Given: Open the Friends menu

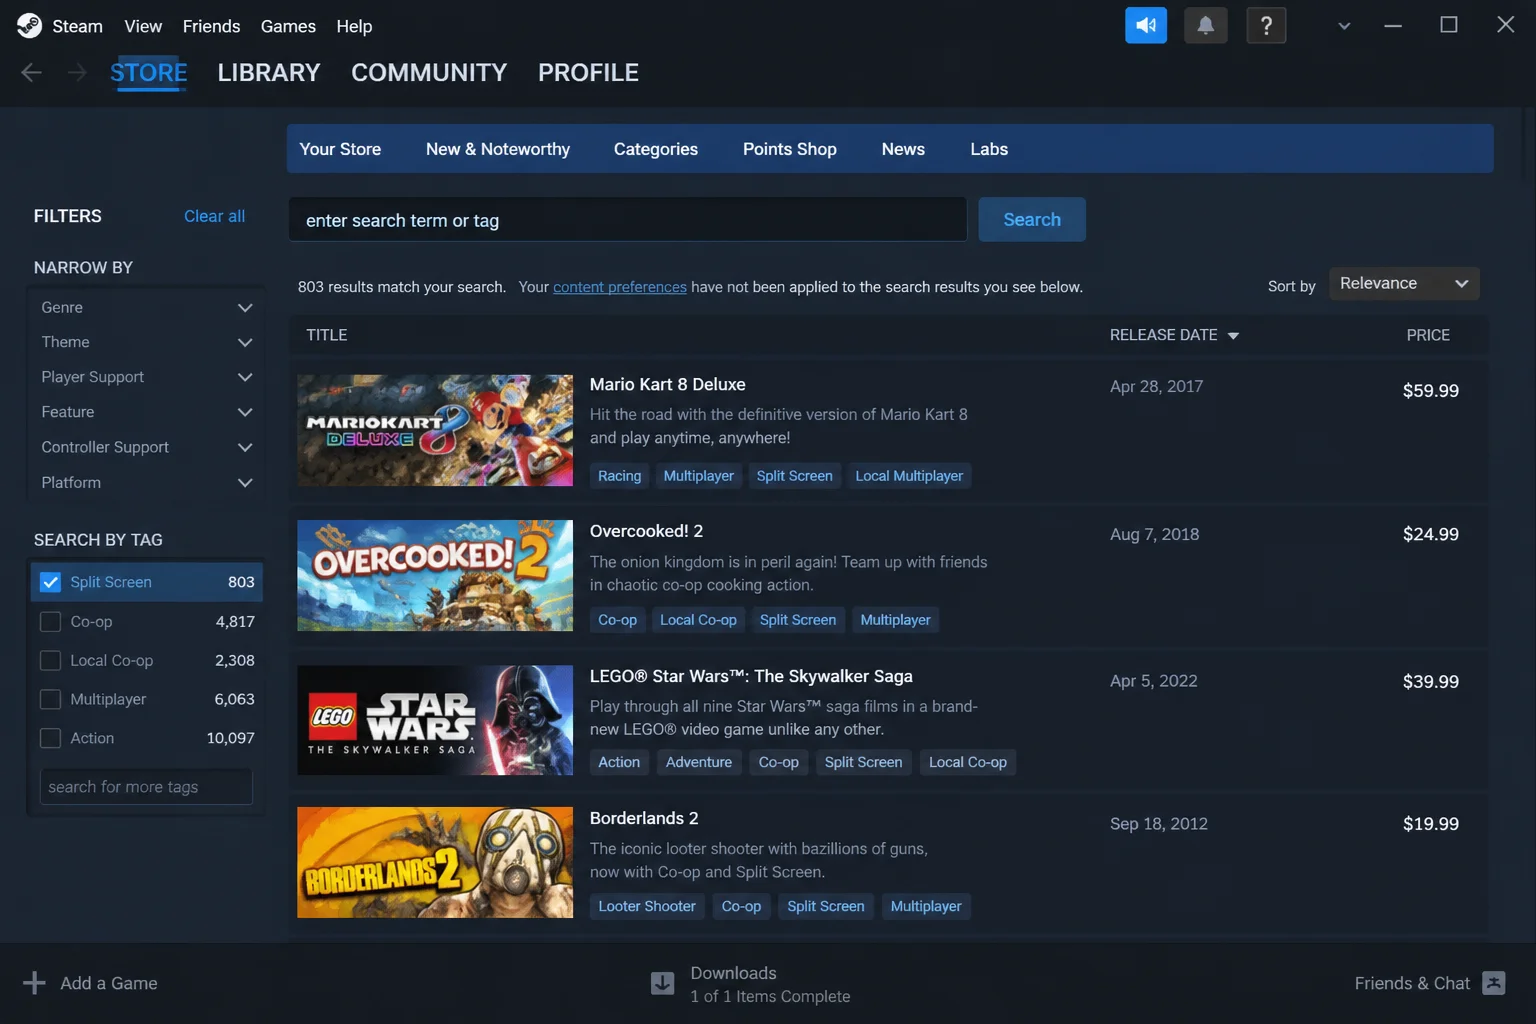Looking at the screenshot, I should 211,26.
